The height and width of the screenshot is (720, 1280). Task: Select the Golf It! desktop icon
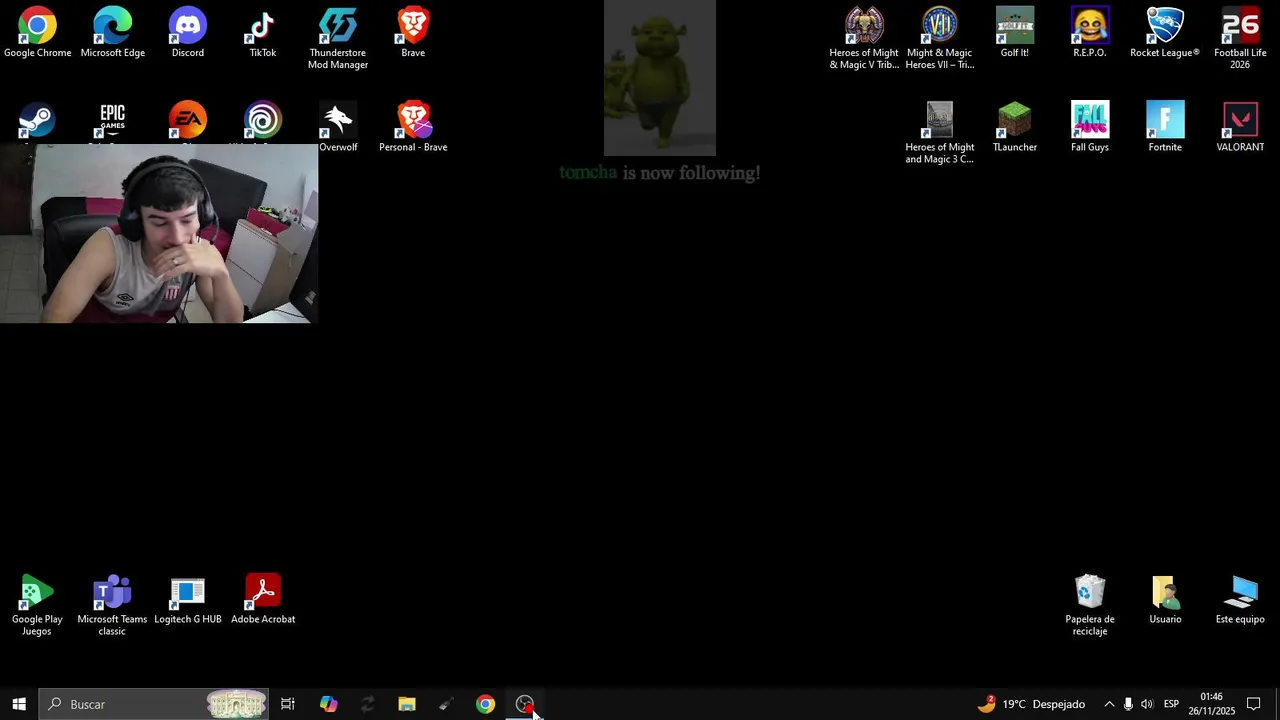[1014, 33]
